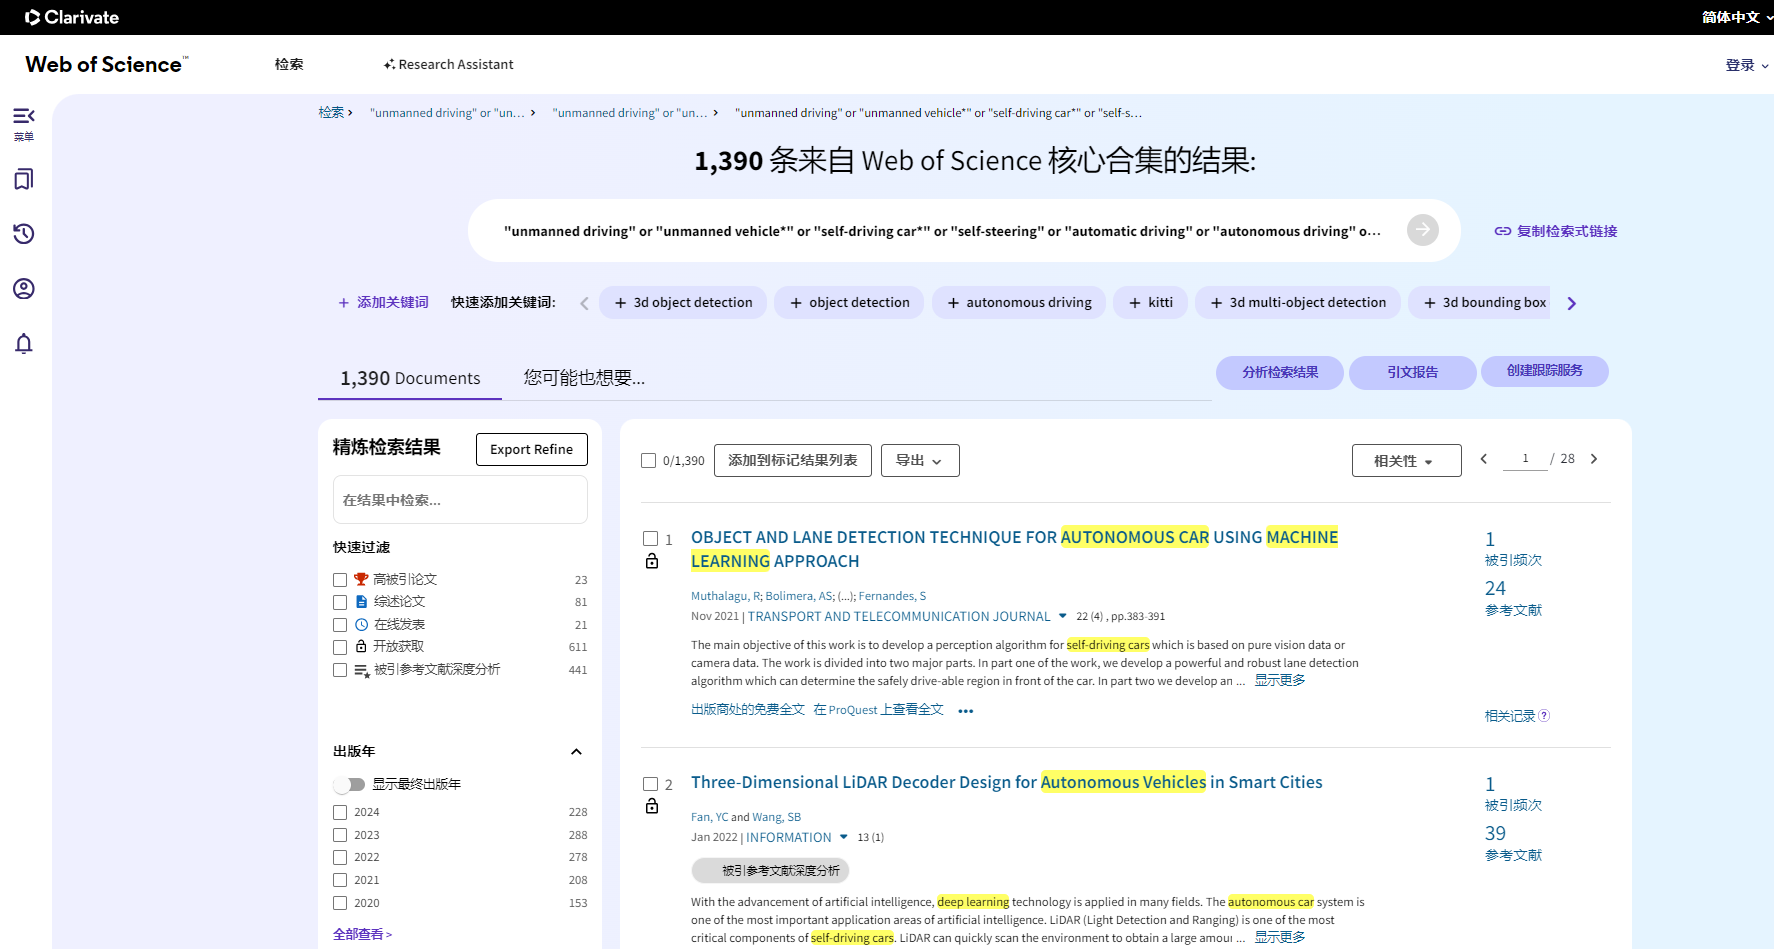Open Research Assistant in header
The width and height of the screenshot is (1774, 949).
(448, 64)
